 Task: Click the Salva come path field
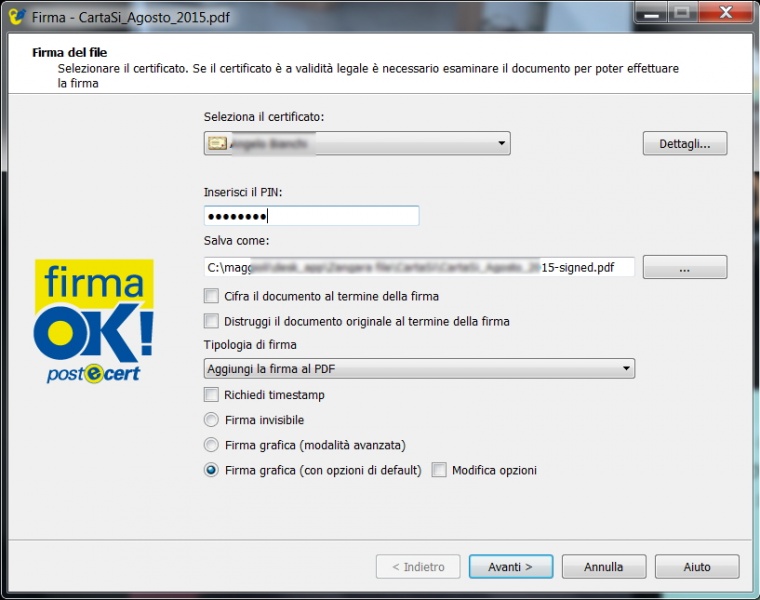419,267
